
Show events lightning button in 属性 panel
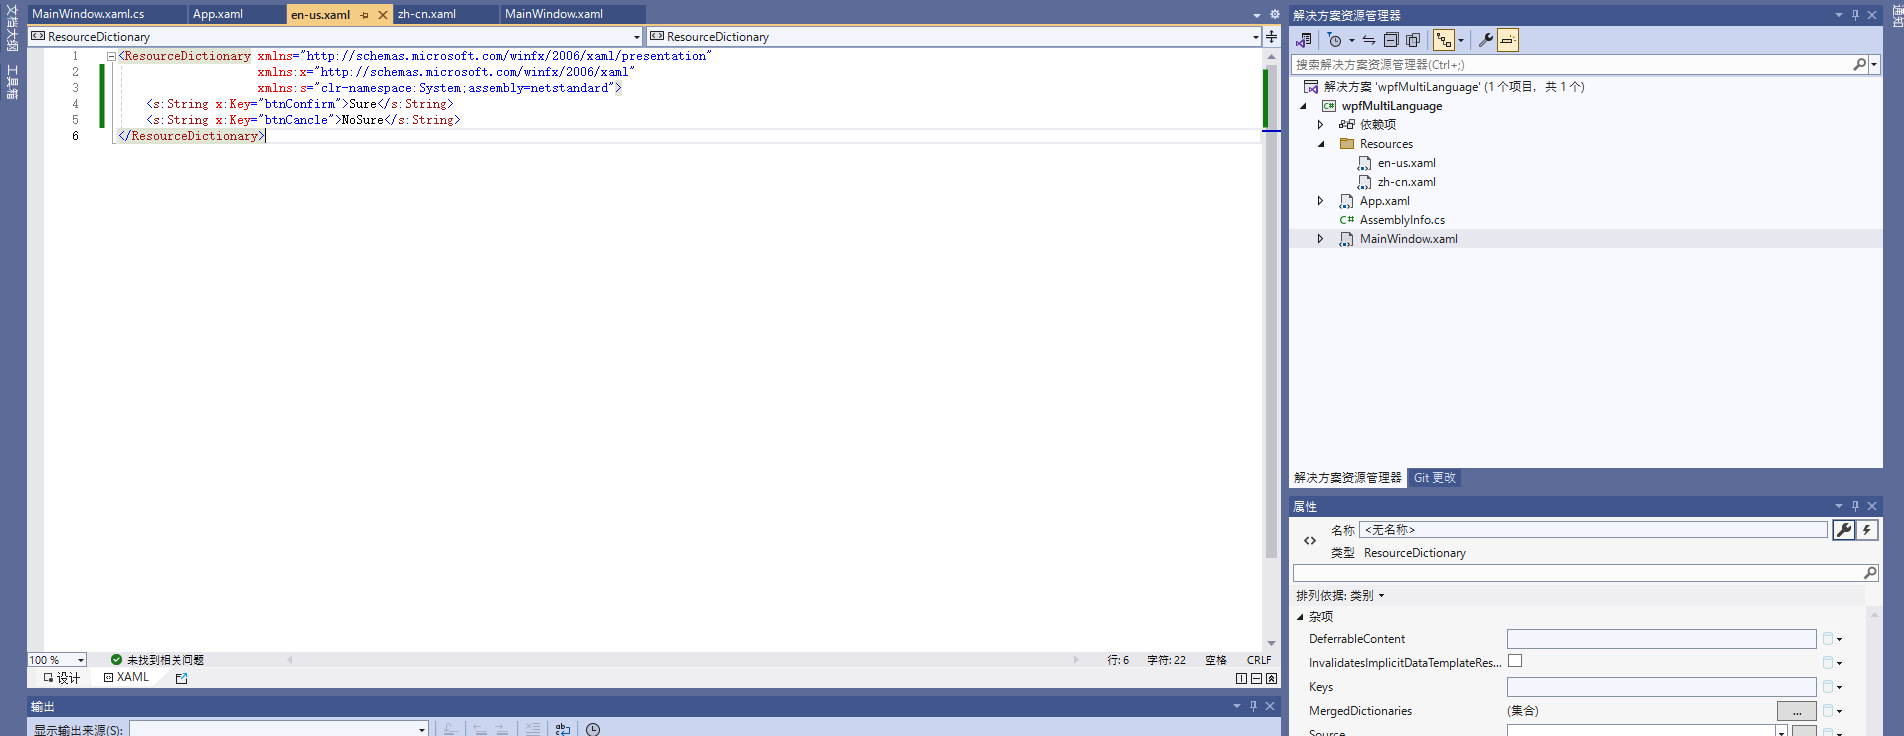[x=1867, y=530]
